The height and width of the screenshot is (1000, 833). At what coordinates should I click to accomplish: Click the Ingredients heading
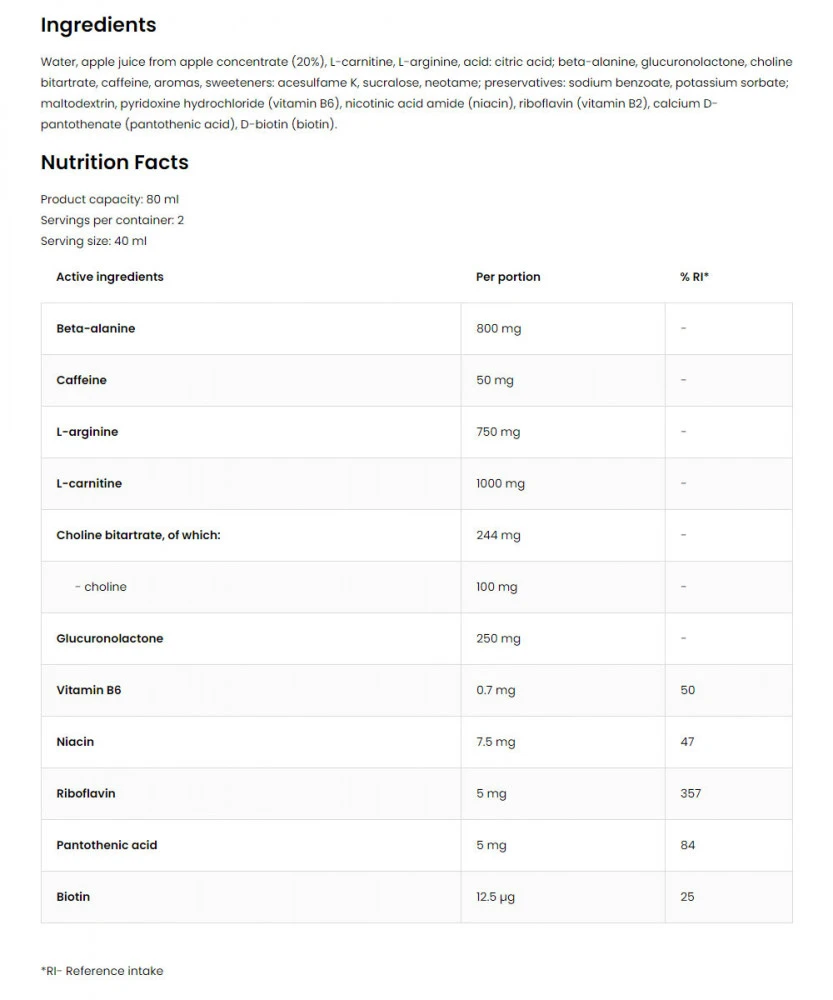click(98, 25)
